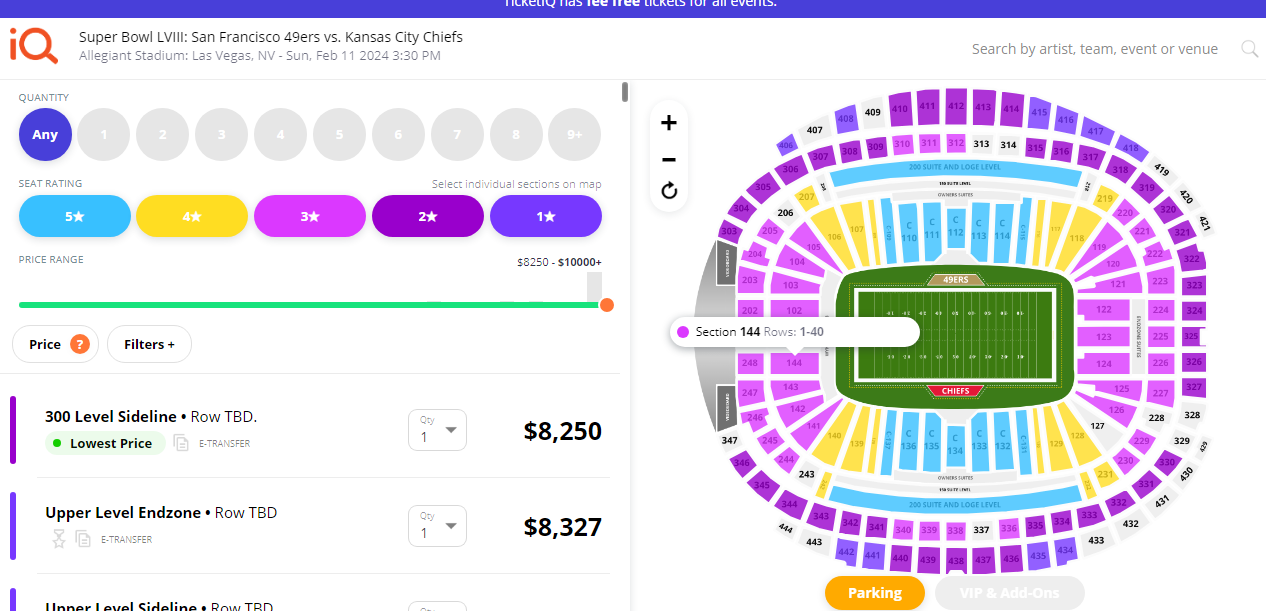Toggle the 4-star seat rating filter
The image size is (1266, 611).
coord(192,216)
